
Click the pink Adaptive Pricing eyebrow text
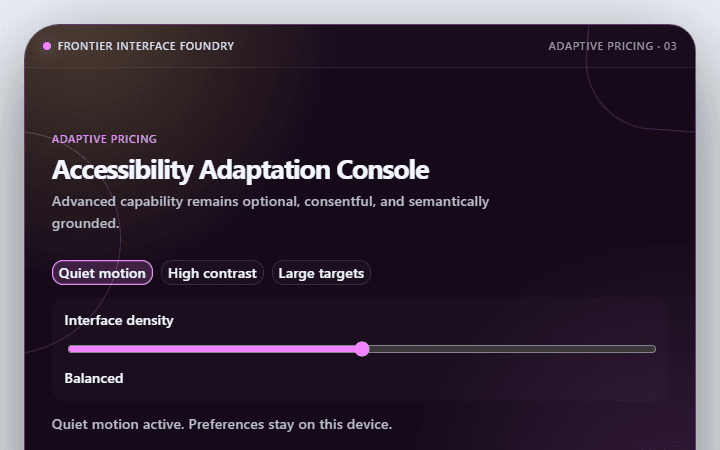(x=104, y=139)
